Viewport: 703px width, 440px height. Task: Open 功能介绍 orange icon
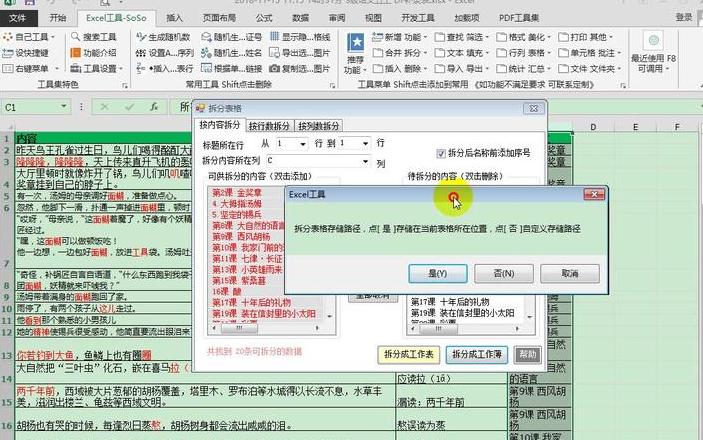(75, 52)
